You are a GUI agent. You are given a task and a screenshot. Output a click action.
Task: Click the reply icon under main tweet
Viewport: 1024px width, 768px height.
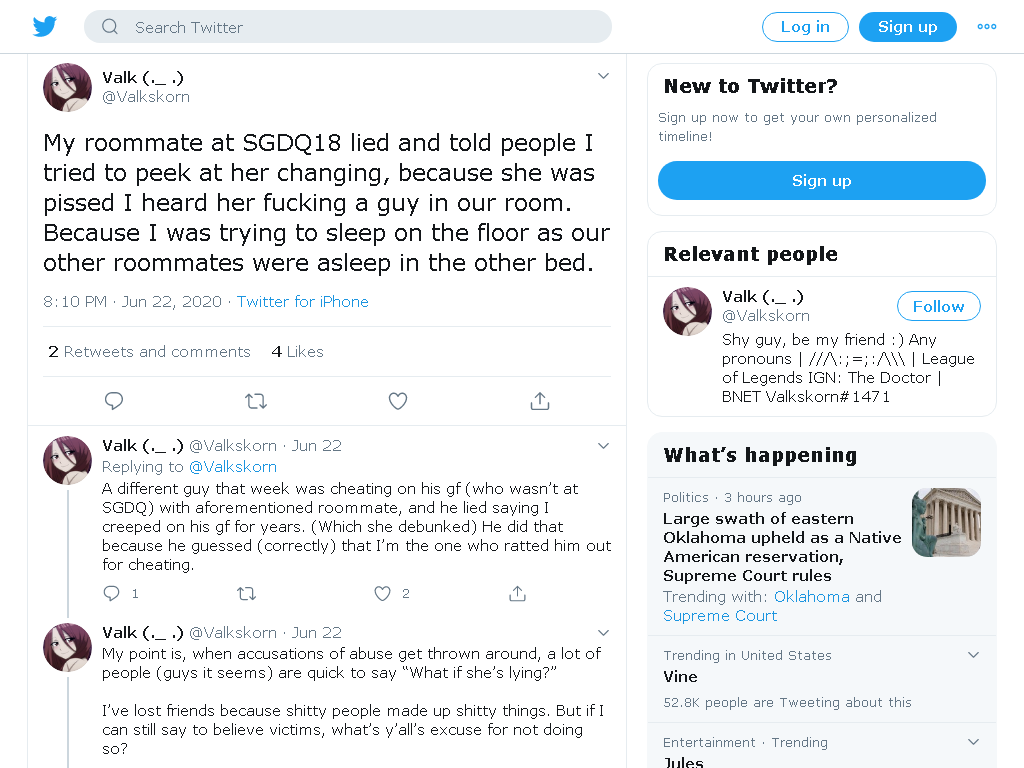pyautogui.click(x=114, y=400)
